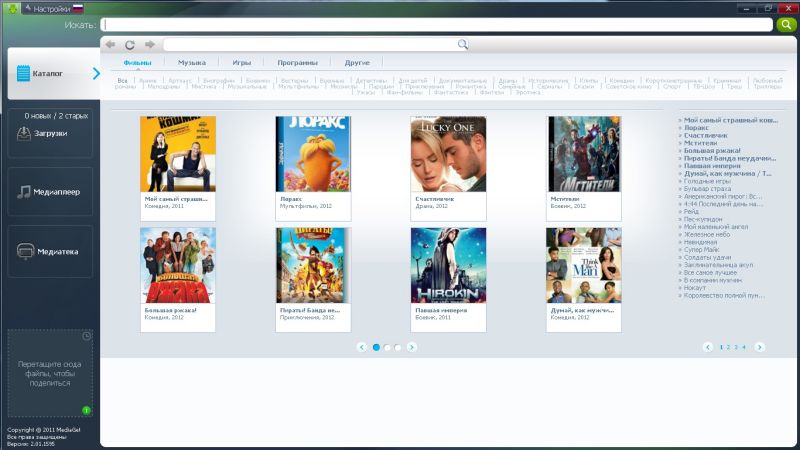Open the Медиатека section

[50, 252]
